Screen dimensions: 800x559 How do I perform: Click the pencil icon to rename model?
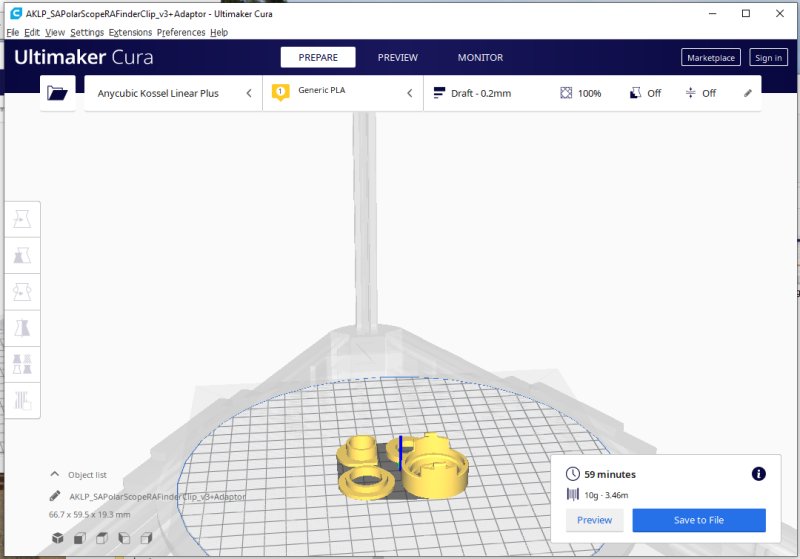click(55, 496)
